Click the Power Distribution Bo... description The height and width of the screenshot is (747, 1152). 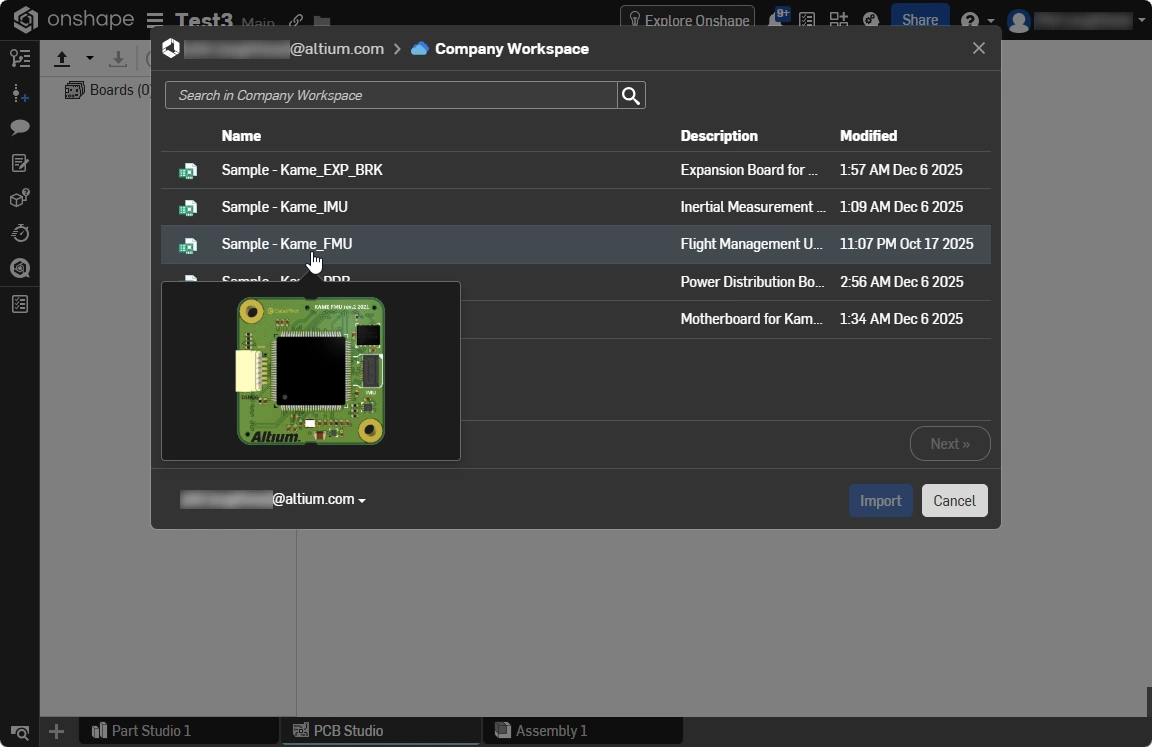(x=752, y=282)
